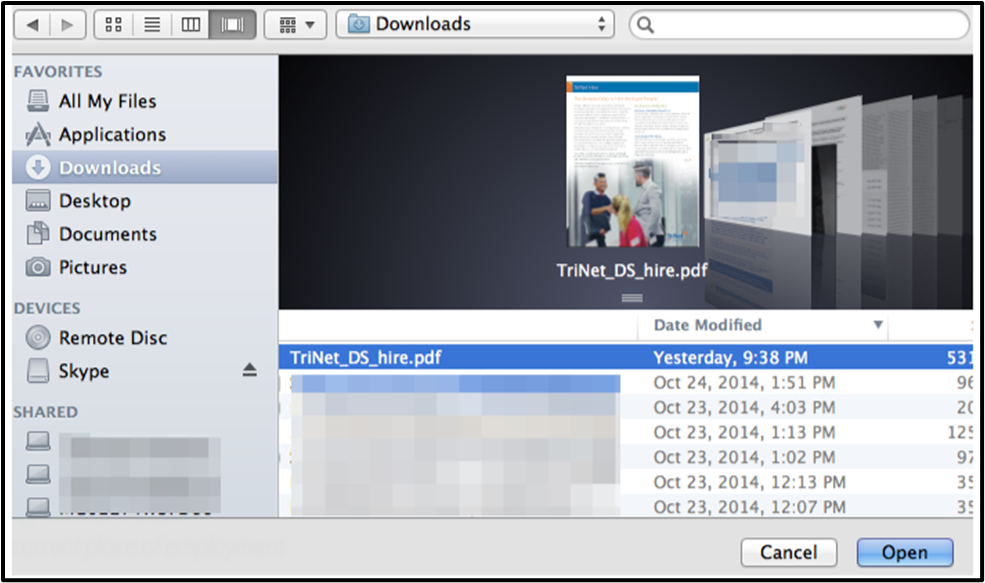Select Desktop in the sidebar

tap(94, 201)
